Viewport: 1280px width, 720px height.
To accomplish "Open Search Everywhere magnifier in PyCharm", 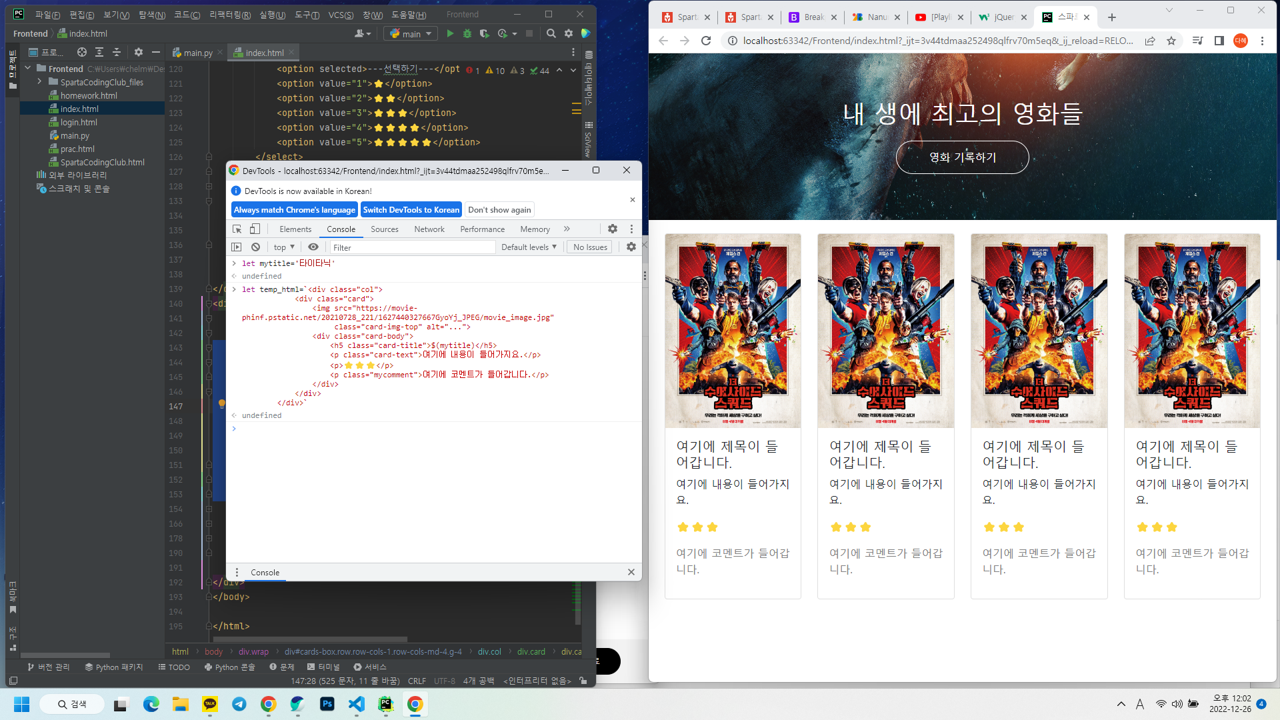I will pos(551,34).
